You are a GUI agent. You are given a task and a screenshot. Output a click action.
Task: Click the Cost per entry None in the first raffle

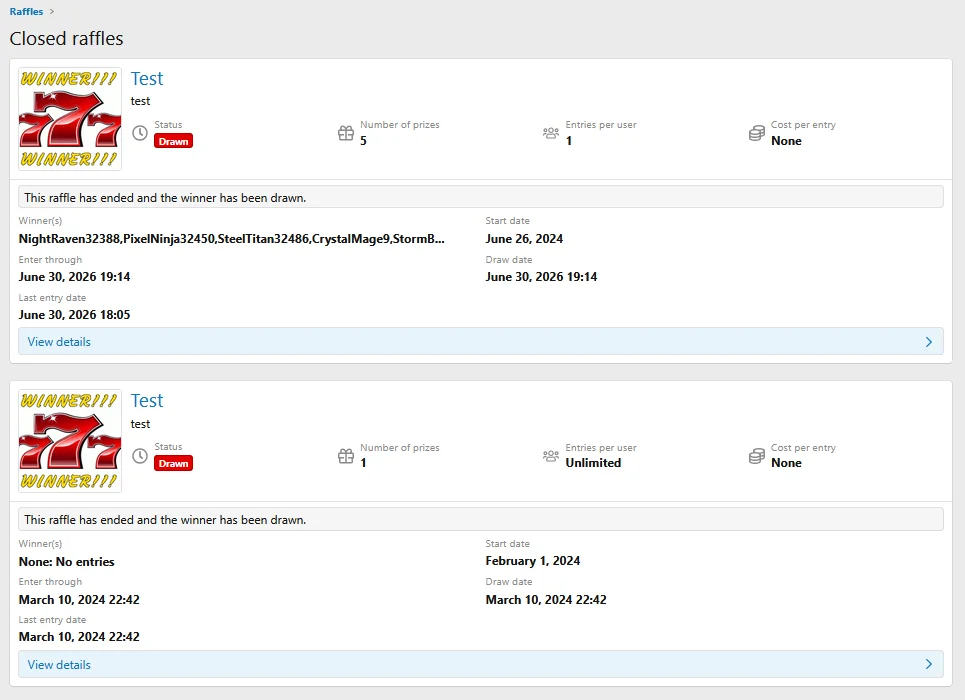[787, 141]
